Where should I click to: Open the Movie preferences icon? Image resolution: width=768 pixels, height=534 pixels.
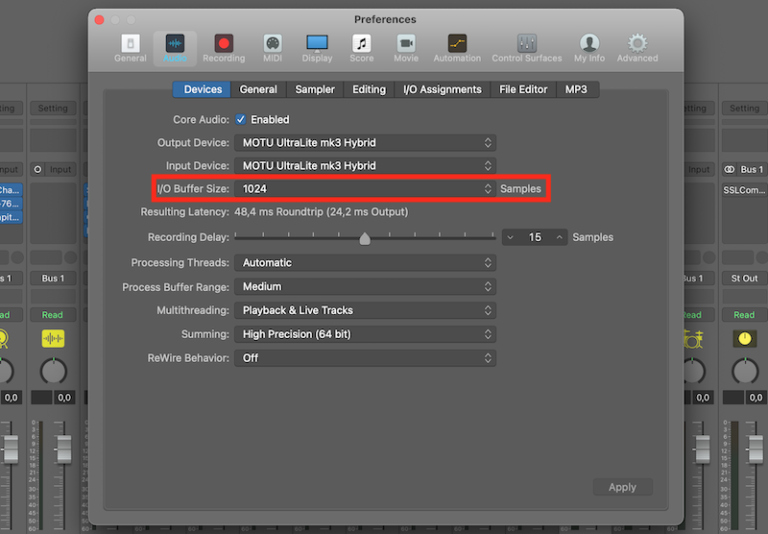tap(406, 48)
